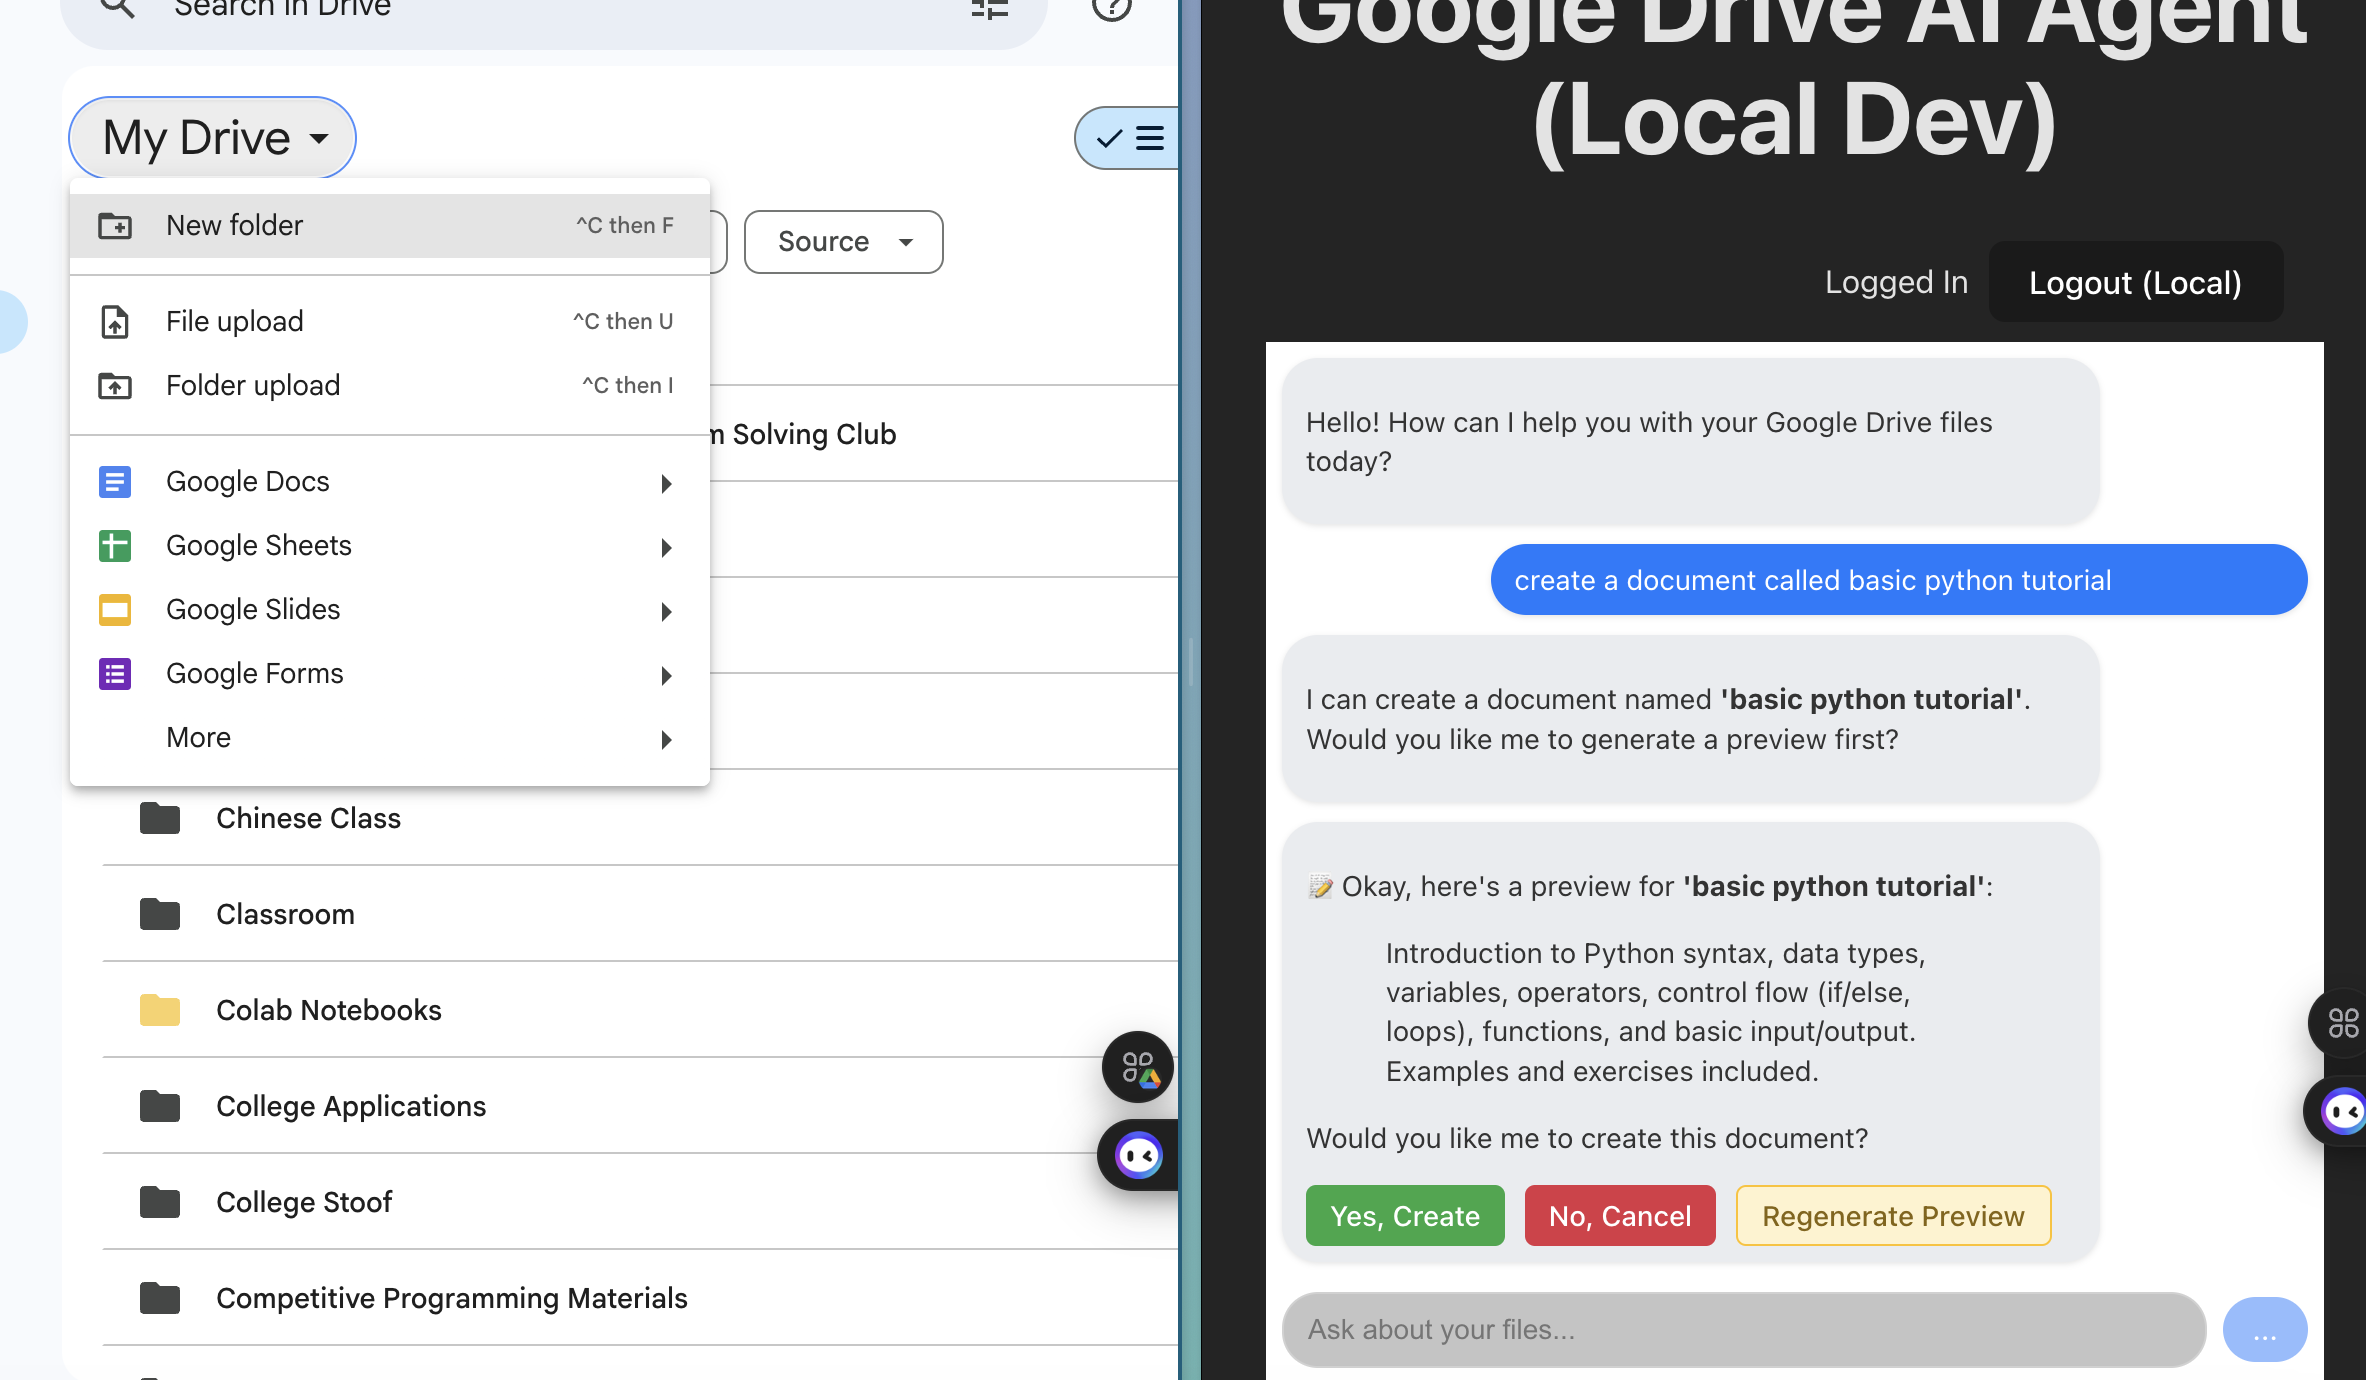Click the Drive extension floating icon

[x=1138, y=1067]
